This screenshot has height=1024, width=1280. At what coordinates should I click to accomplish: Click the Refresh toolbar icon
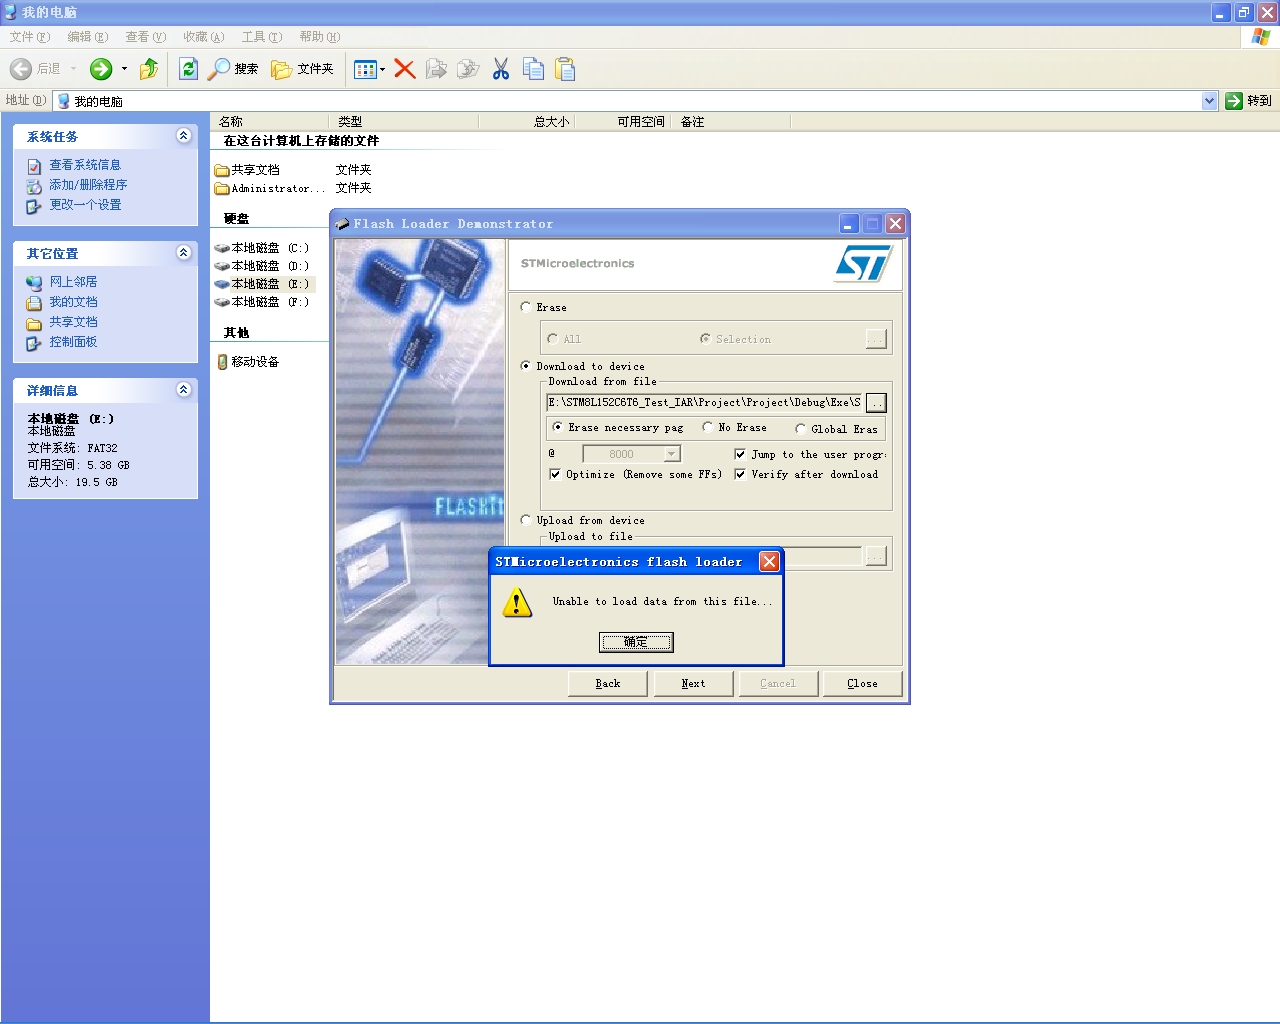pos(188,69)
